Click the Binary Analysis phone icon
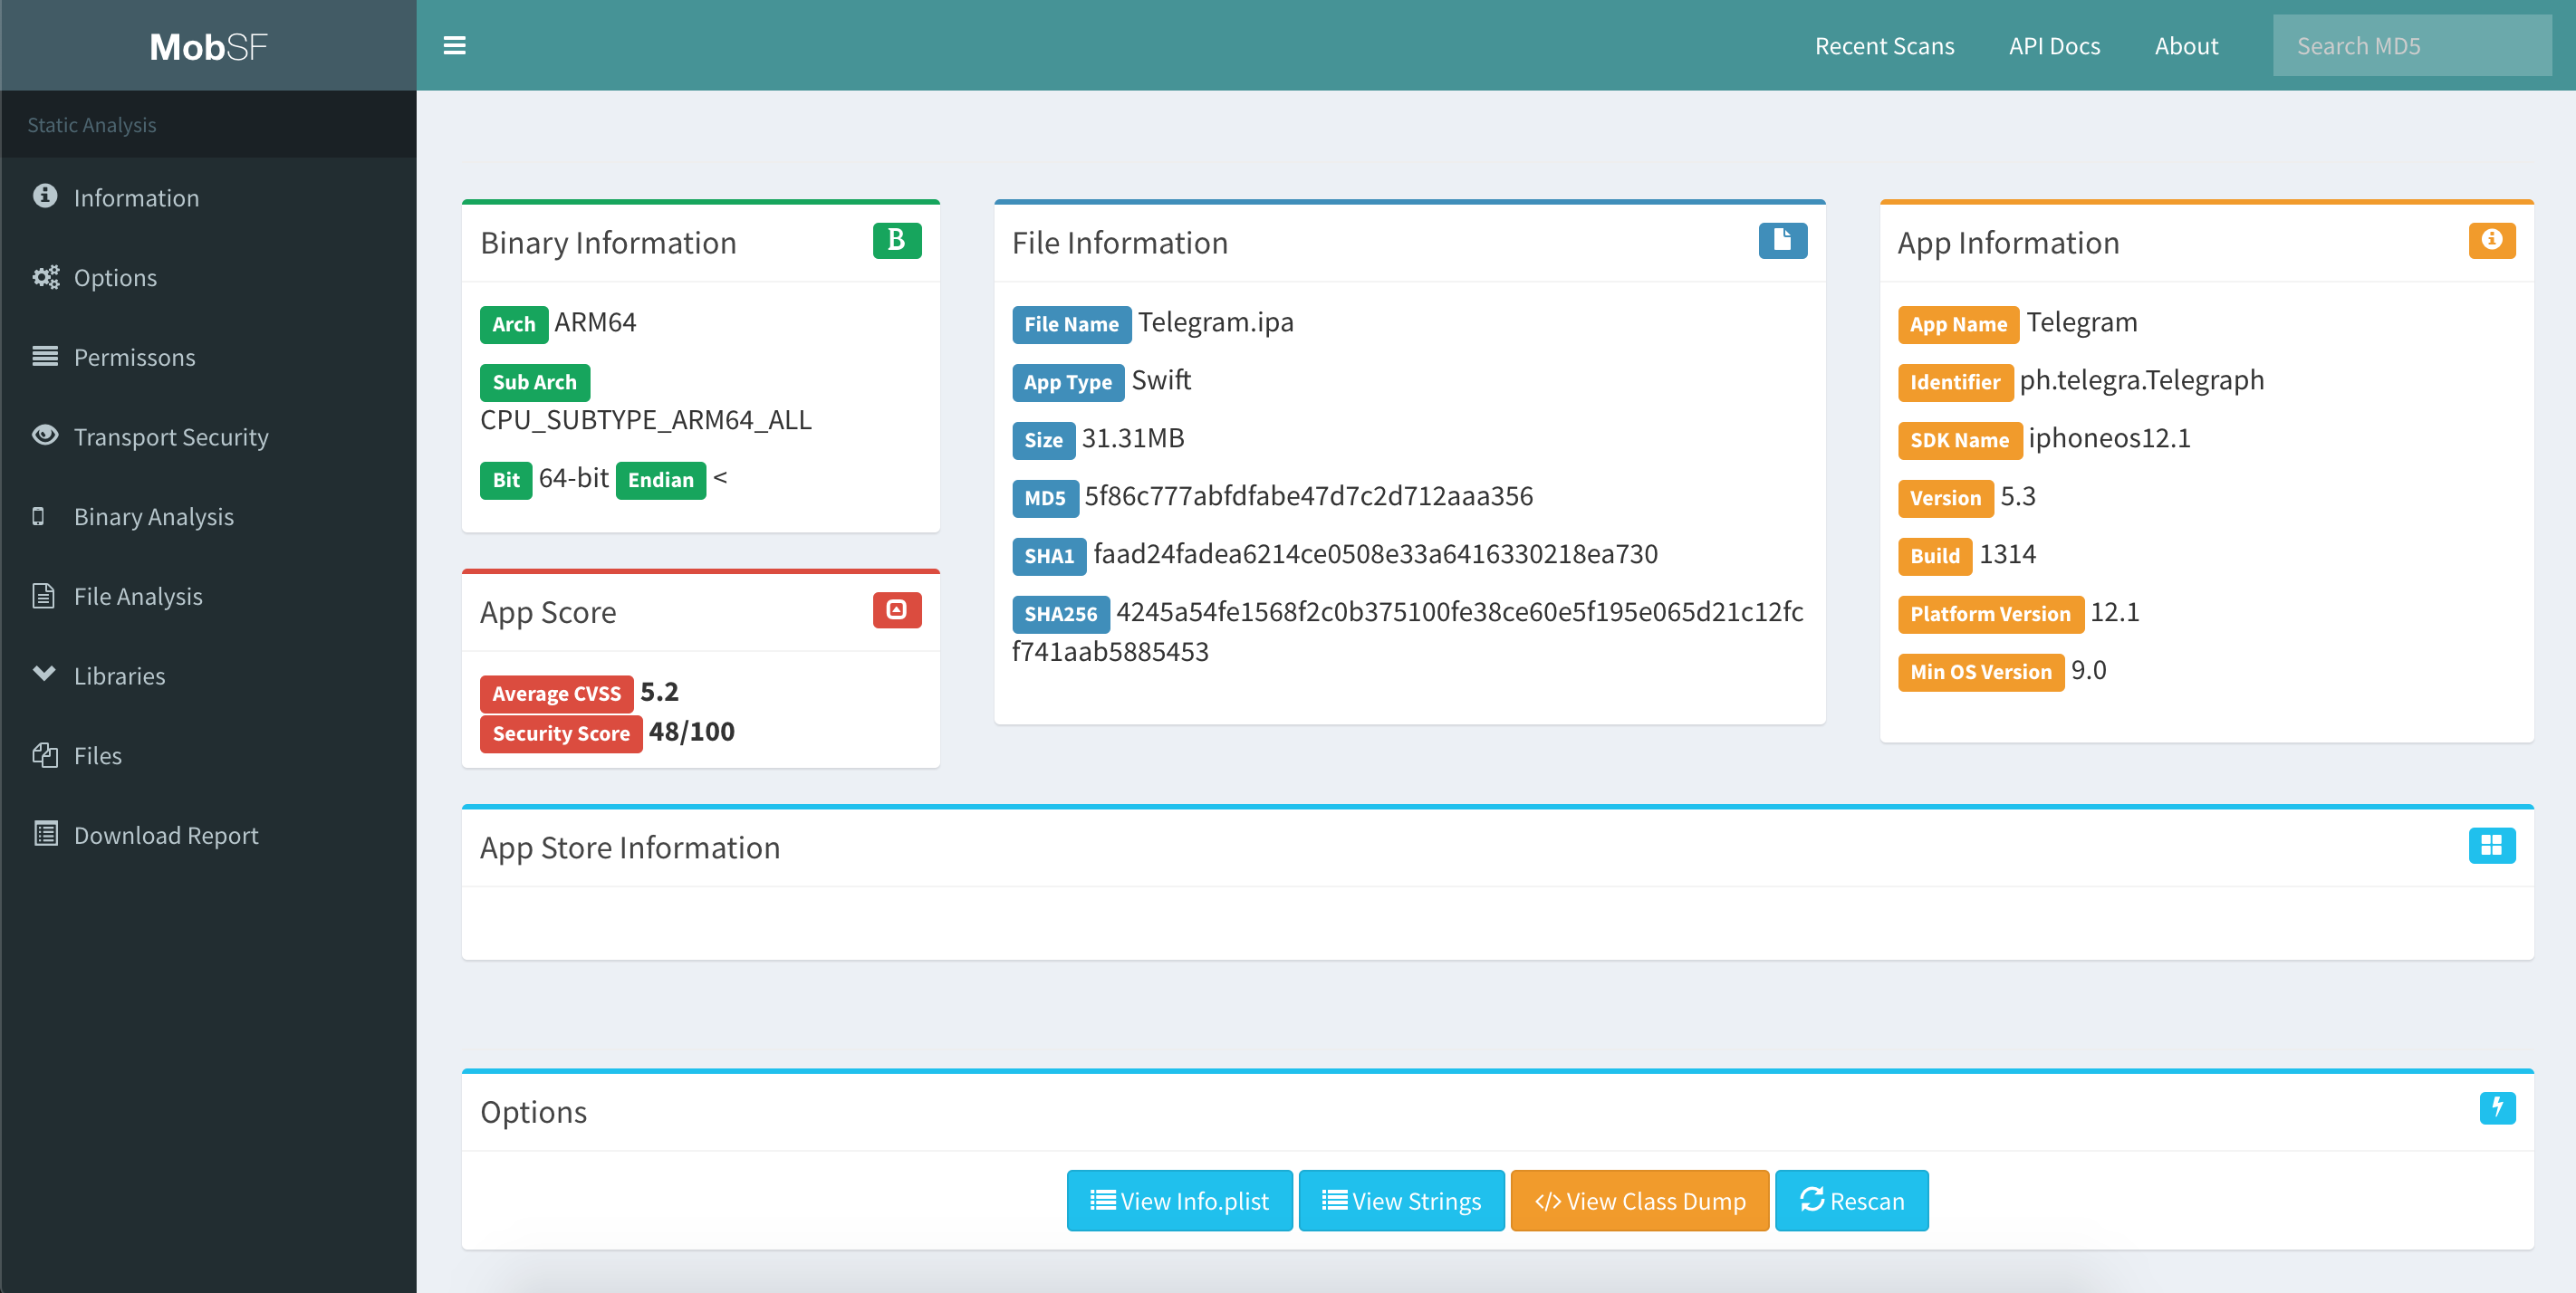The image size is (2576, 1293). 39,516
